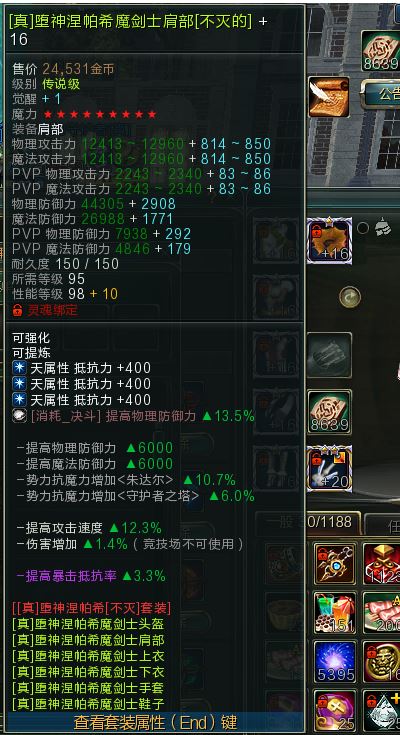
Task: Select the golden key-shaped item with blue gem
Action: coord(335,563)
